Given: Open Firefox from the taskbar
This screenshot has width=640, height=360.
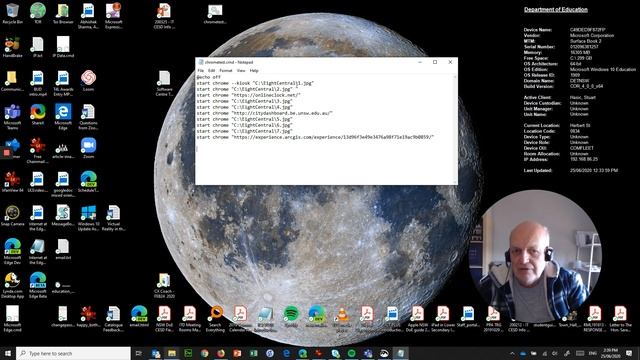Looking at the screenshot, I should click(221, 353).
